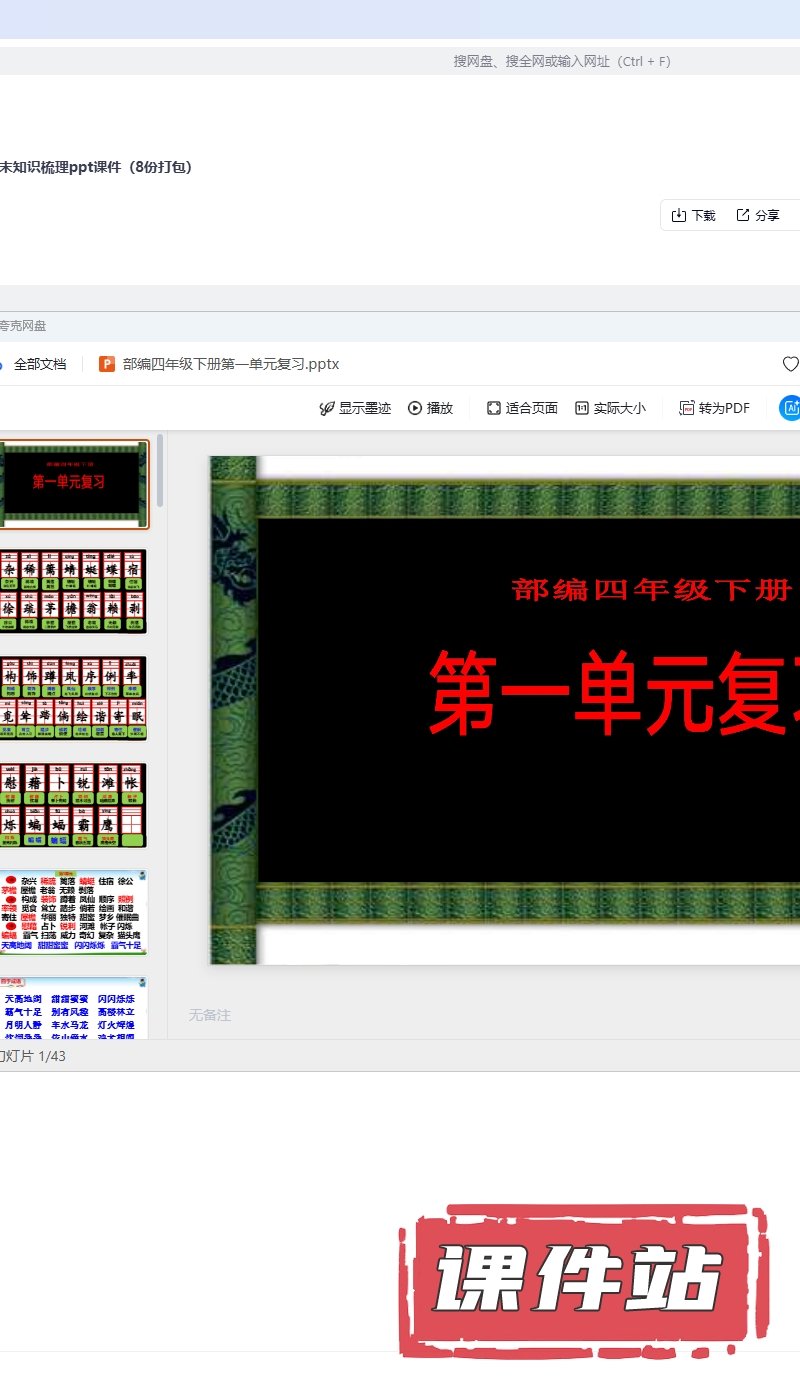Image resolution: width=800 pixels, height=1390 pixels.
Task: Open the 全部文档 tab
Action: pos(39,364)
